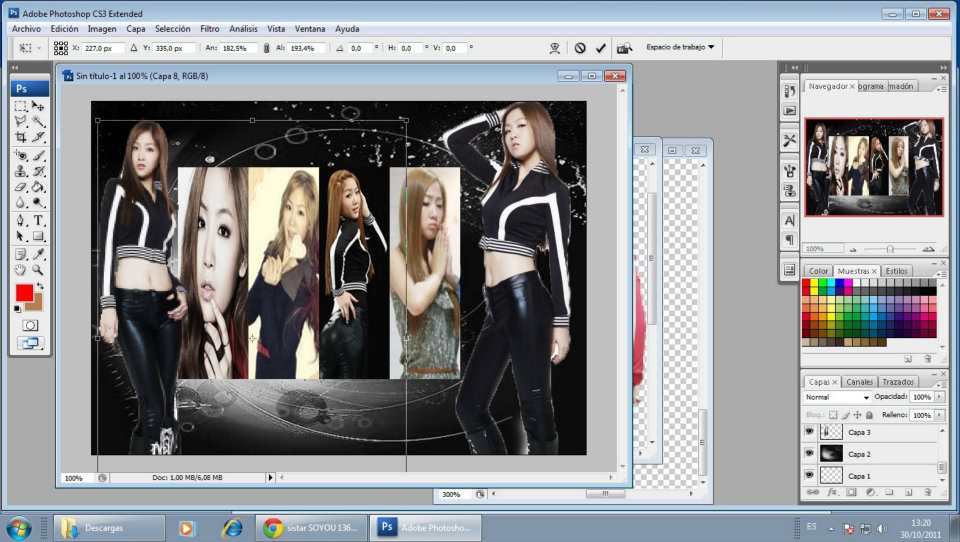Select the Red Eye healing tool
This screenshot has width=960, height=542.
pyautogui.click(x=21, y=156)
